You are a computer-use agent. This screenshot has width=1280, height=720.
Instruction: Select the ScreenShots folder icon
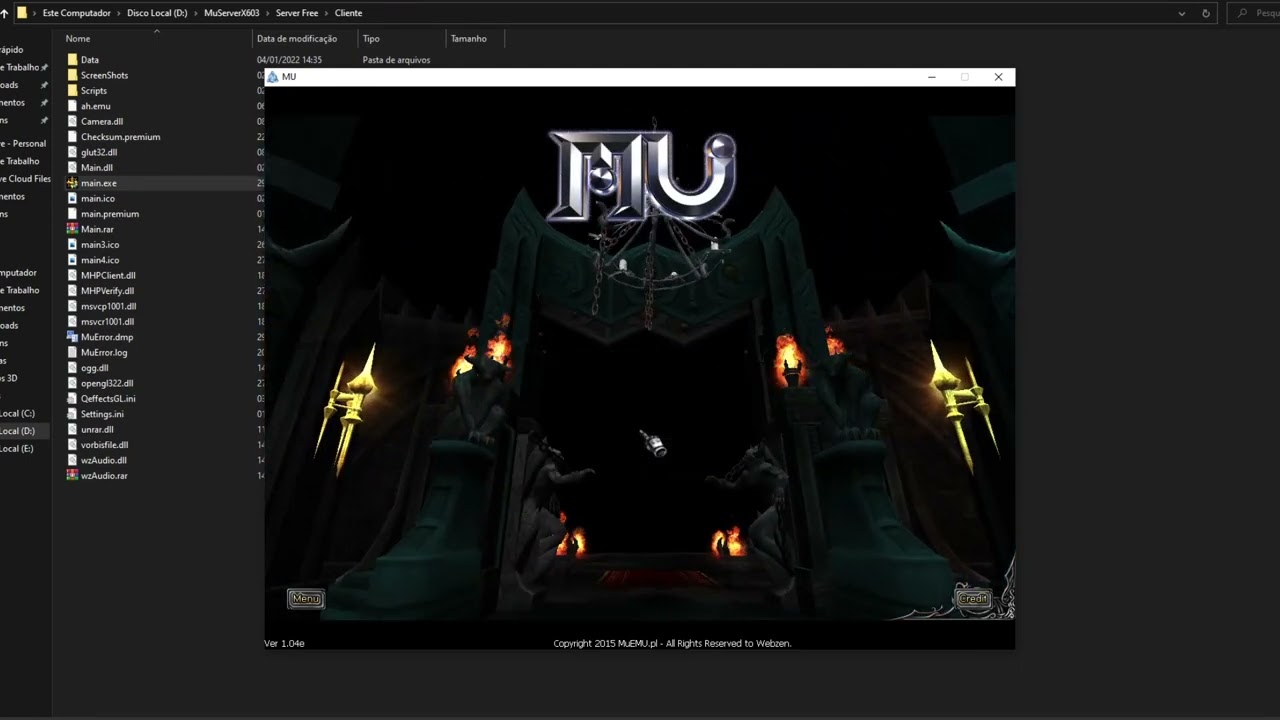(x=72, y=75)
